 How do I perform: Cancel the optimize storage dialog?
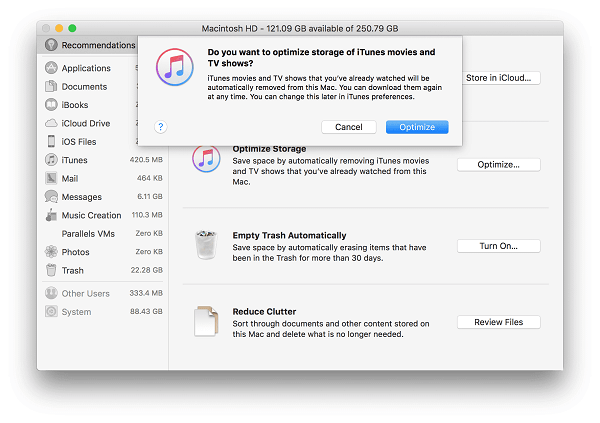pyautogui.click(x=349, y=127)
